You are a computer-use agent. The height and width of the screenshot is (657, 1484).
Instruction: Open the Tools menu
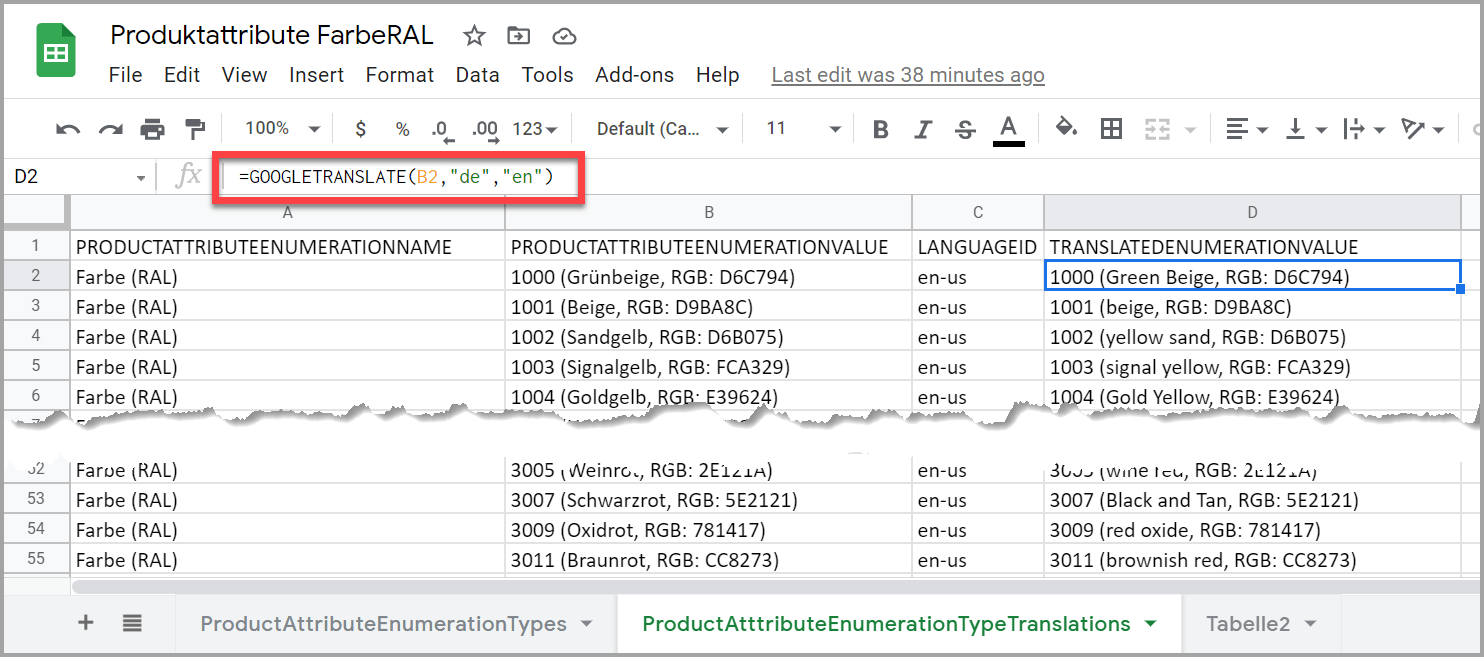coord(547,75)
